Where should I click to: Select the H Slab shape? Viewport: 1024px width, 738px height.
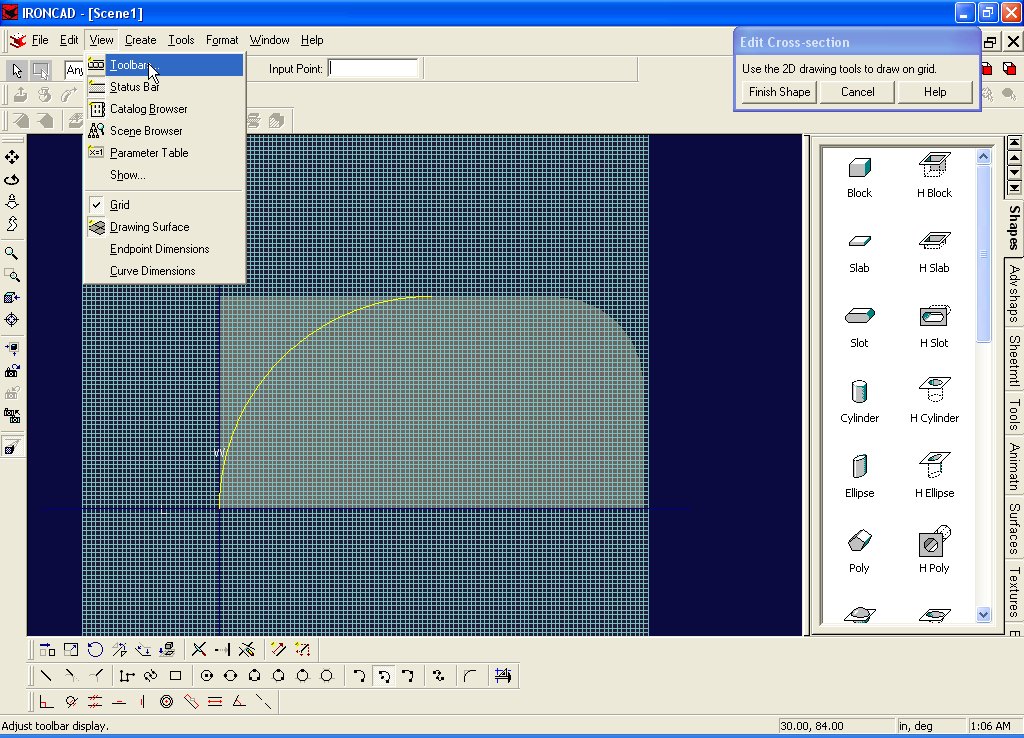point(935,251)
